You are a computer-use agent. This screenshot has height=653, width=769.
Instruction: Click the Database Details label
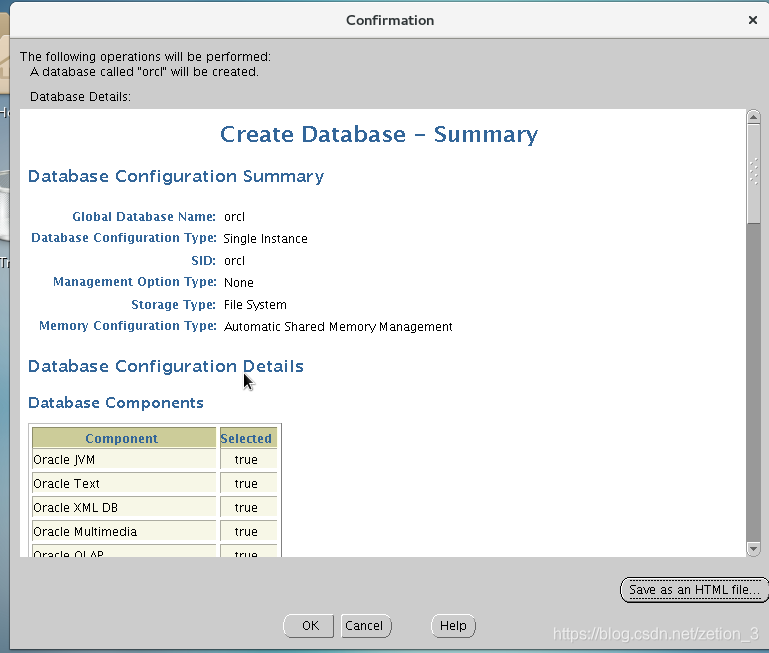tap(80, 97)
